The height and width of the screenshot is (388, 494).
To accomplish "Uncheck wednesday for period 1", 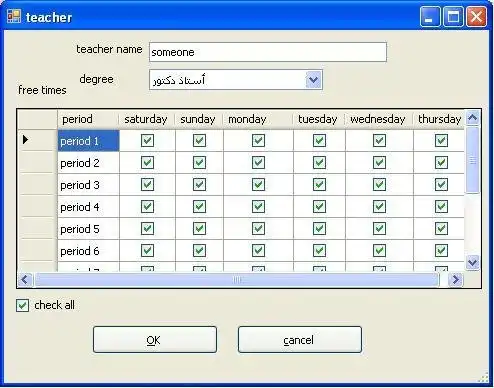I will pos(379,140).
